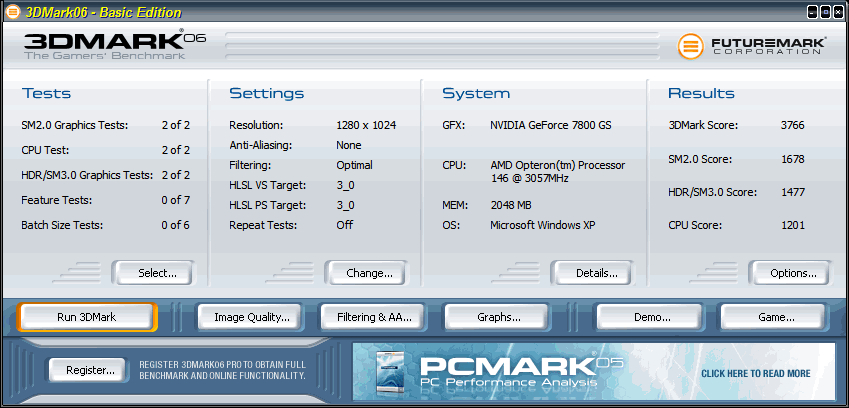The width and height of the screenshot is (849, 408).
Task: Click the HDR/SM3.0 Graphics Tests label
Action: [x=87, y=175]
